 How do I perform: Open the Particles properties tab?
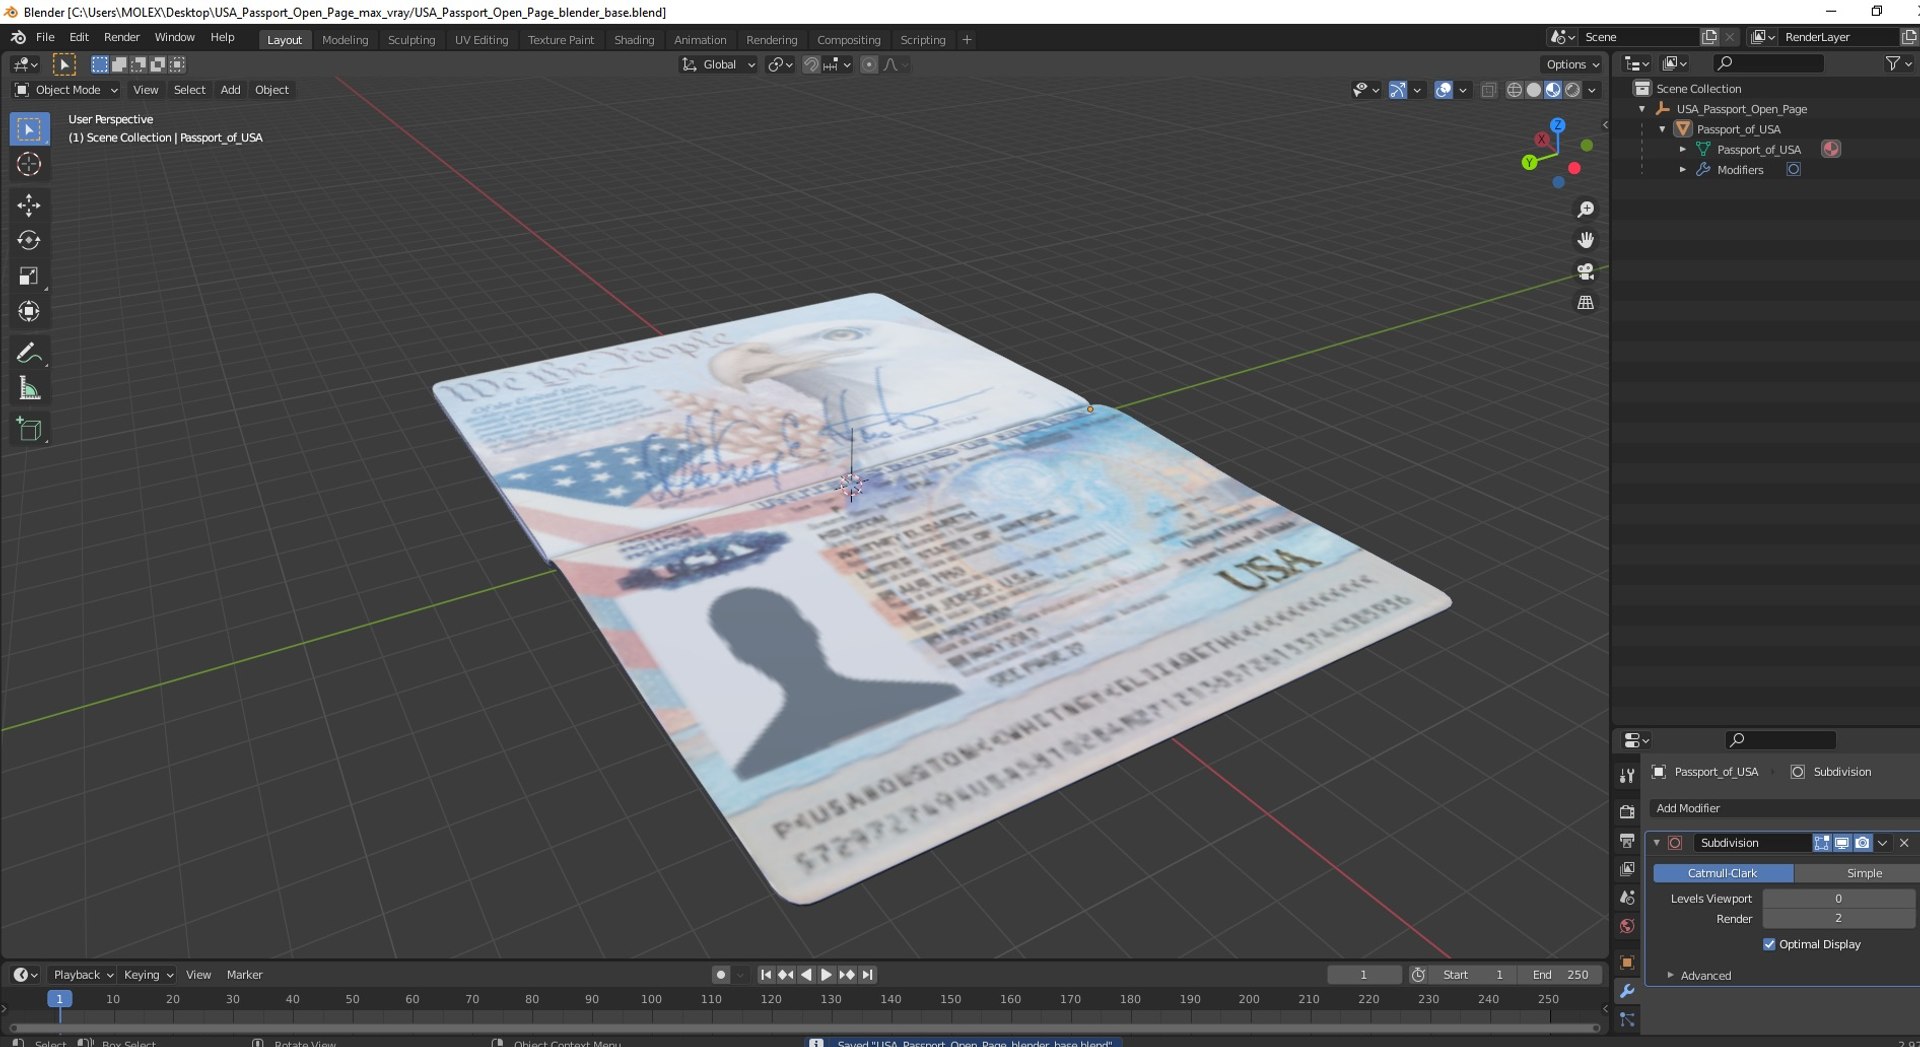1627,1020
